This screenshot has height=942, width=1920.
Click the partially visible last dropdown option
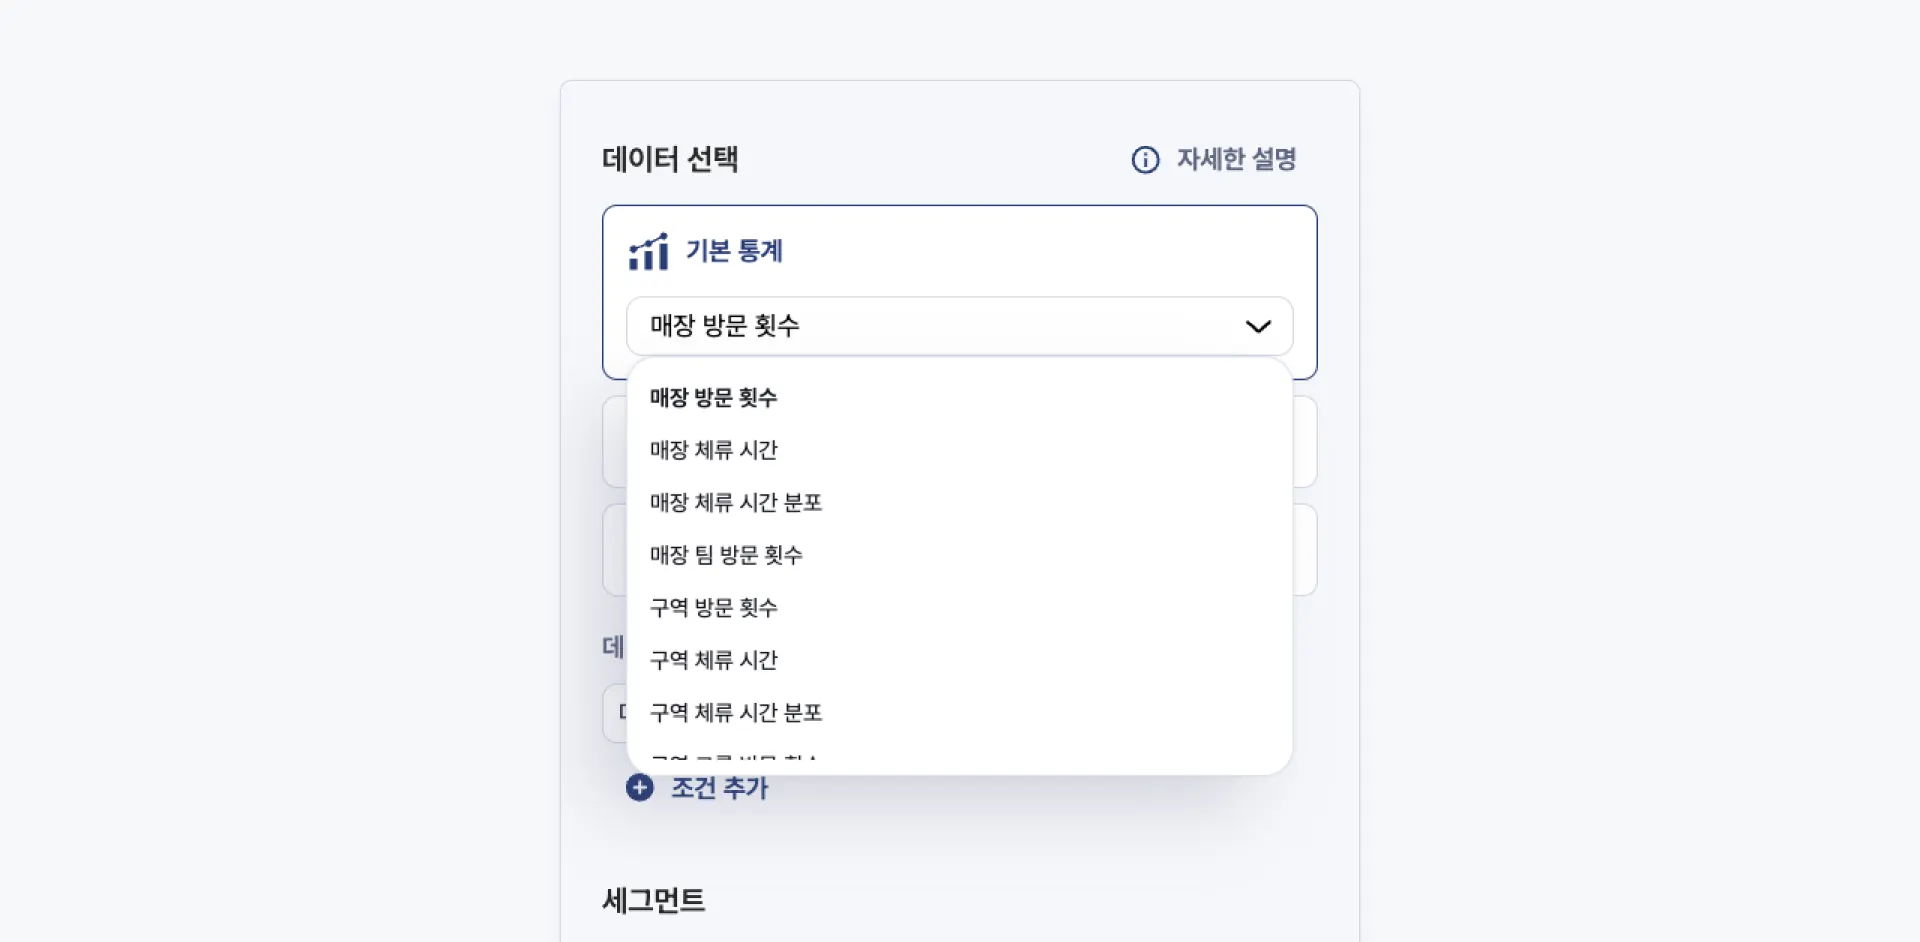click(x=734, y=758)
